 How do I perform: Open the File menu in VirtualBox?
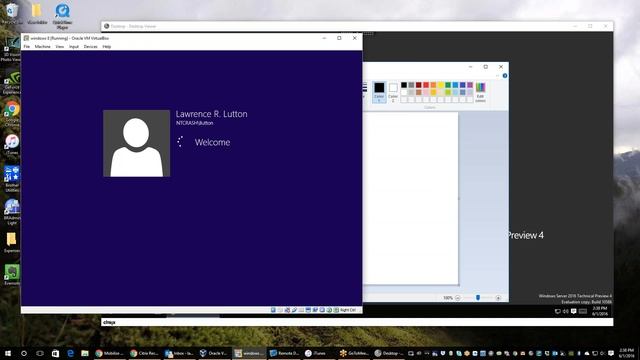coord(27,47)
